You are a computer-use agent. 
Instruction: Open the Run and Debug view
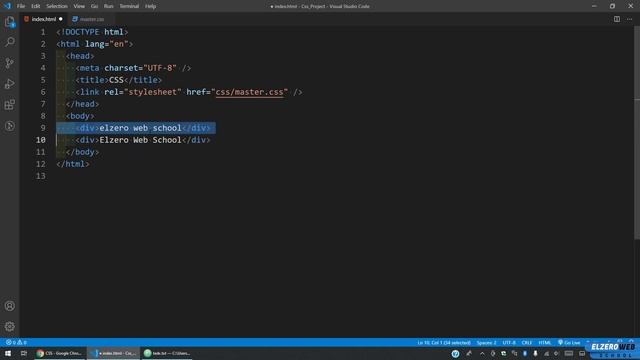[x=10, y=84]
